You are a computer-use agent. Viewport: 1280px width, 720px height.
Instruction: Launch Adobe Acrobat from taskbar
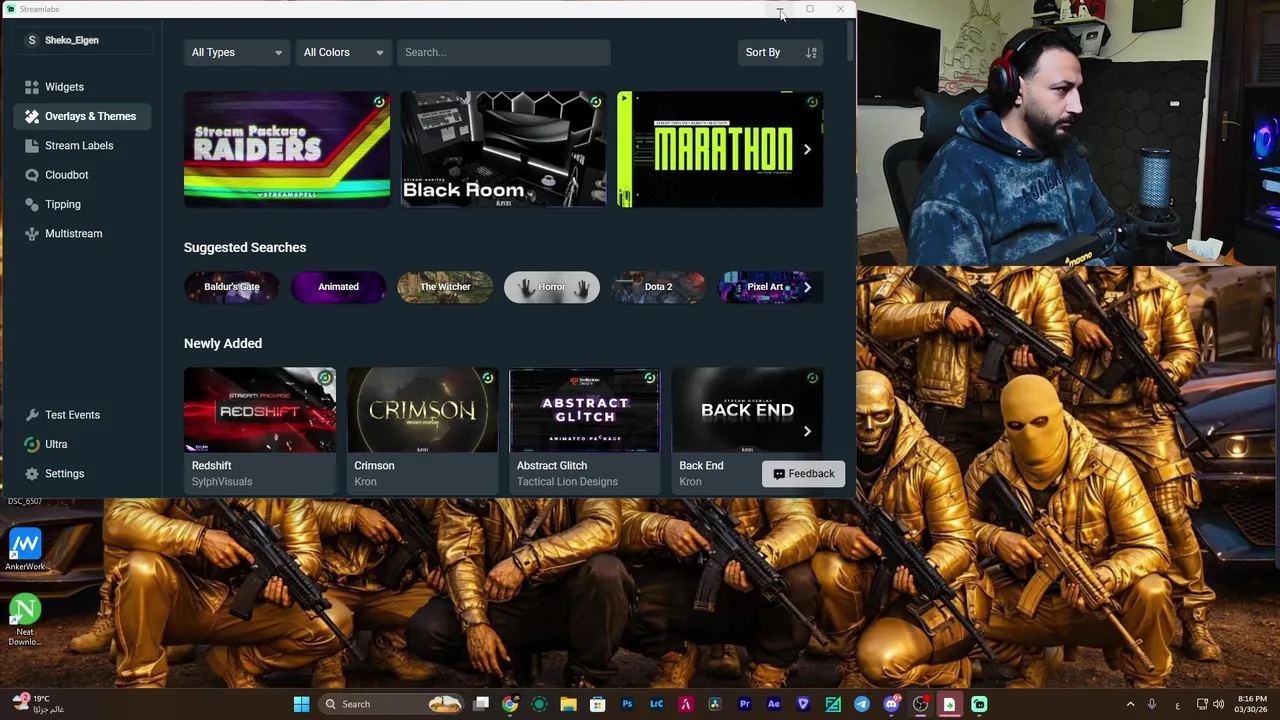686,704
